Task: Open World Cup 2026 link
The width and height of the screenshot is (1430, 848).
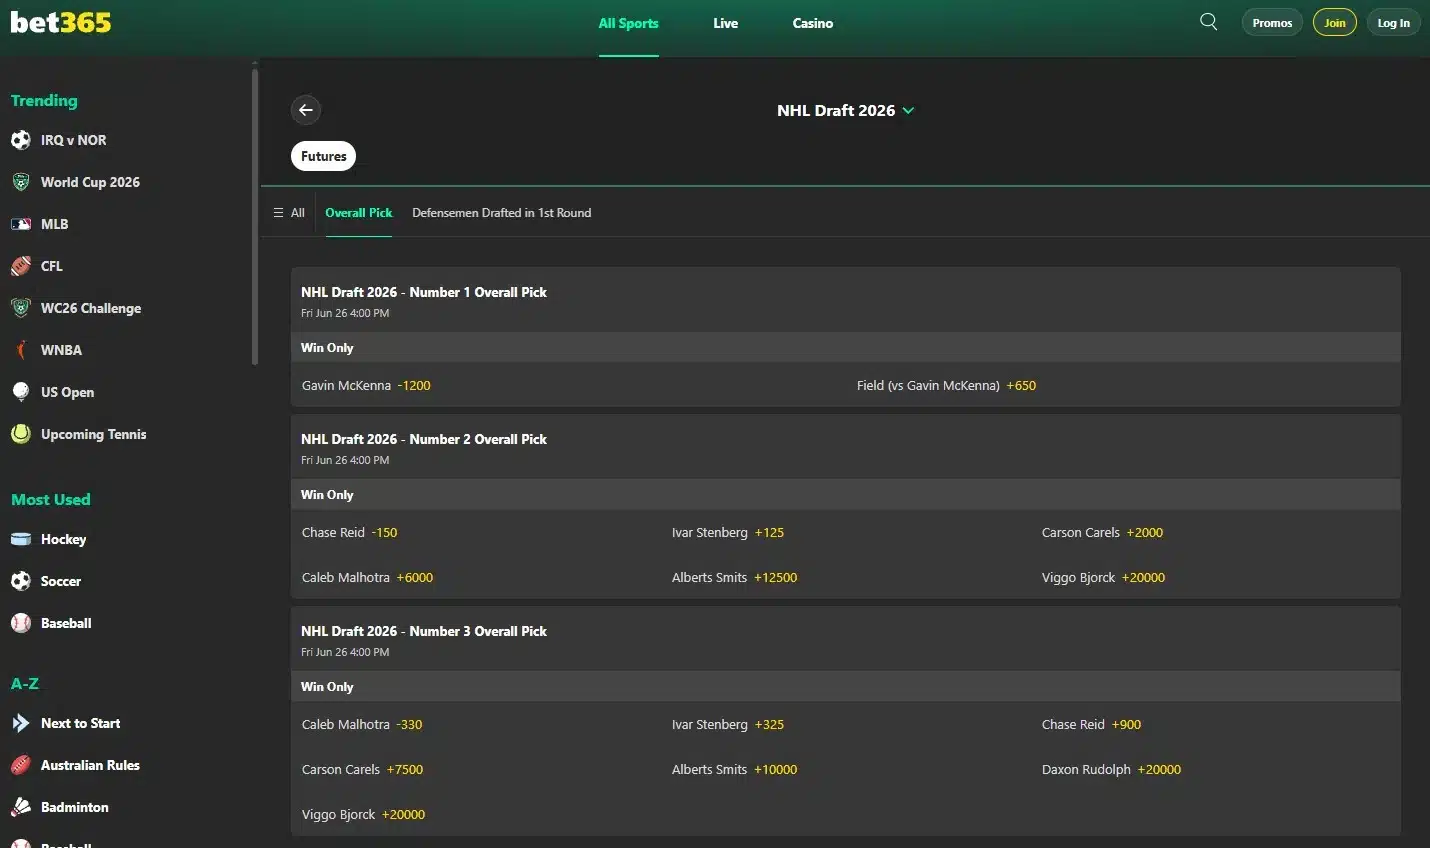Action: click(90, 182)
